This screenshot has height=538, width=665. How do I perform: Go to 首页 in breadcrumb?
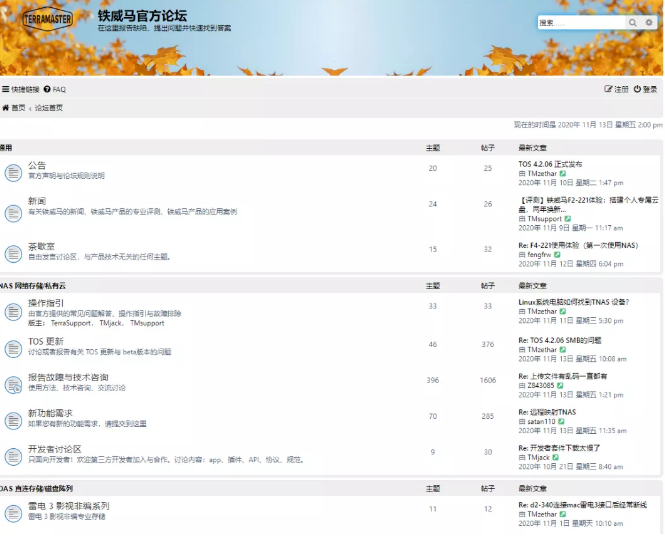pyautogui.click(x=15, y=107)
